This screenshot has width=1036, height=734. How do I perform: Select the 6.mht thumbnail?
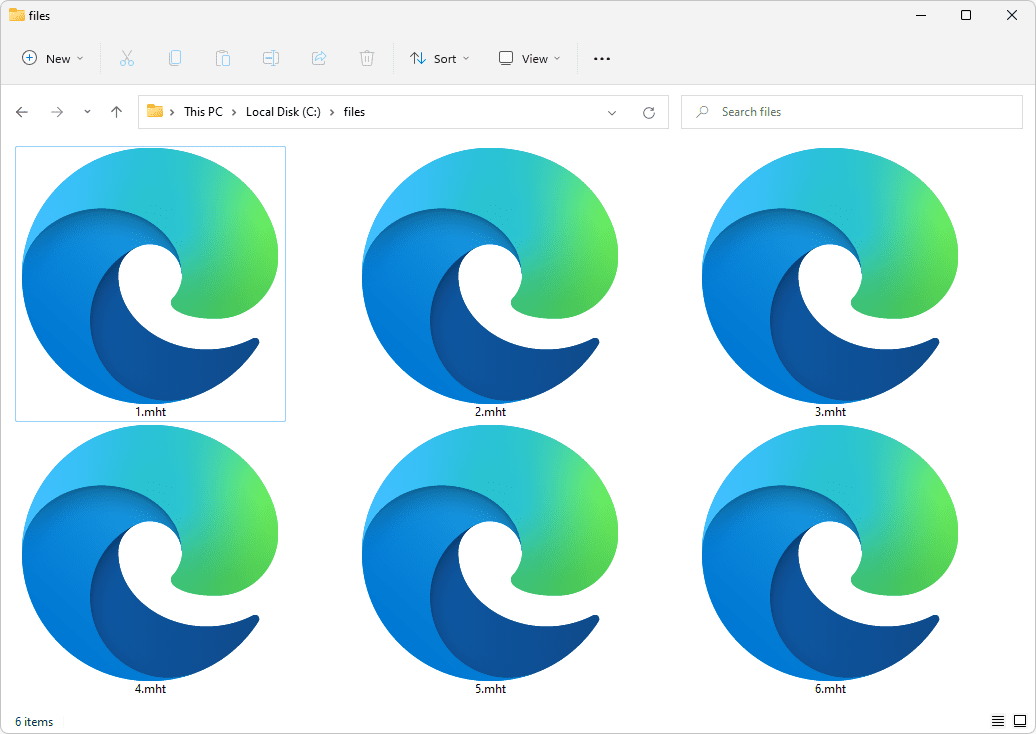pos(830,552)
